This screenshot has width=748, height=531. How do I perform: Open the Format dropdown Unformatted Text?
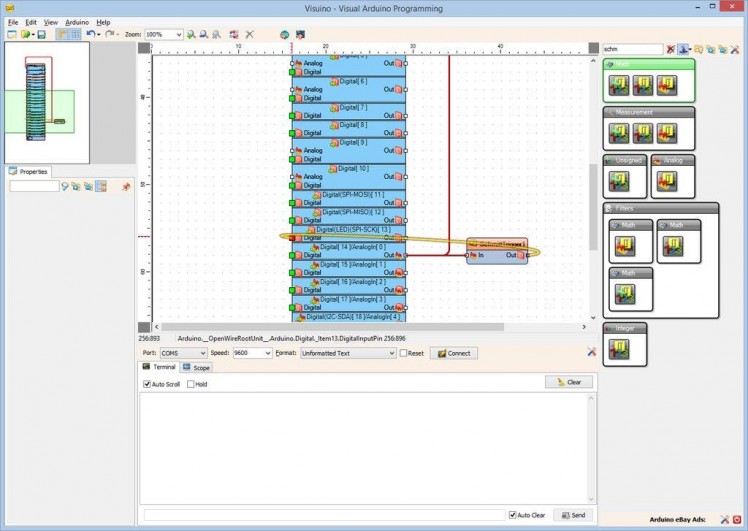(348, 353)
